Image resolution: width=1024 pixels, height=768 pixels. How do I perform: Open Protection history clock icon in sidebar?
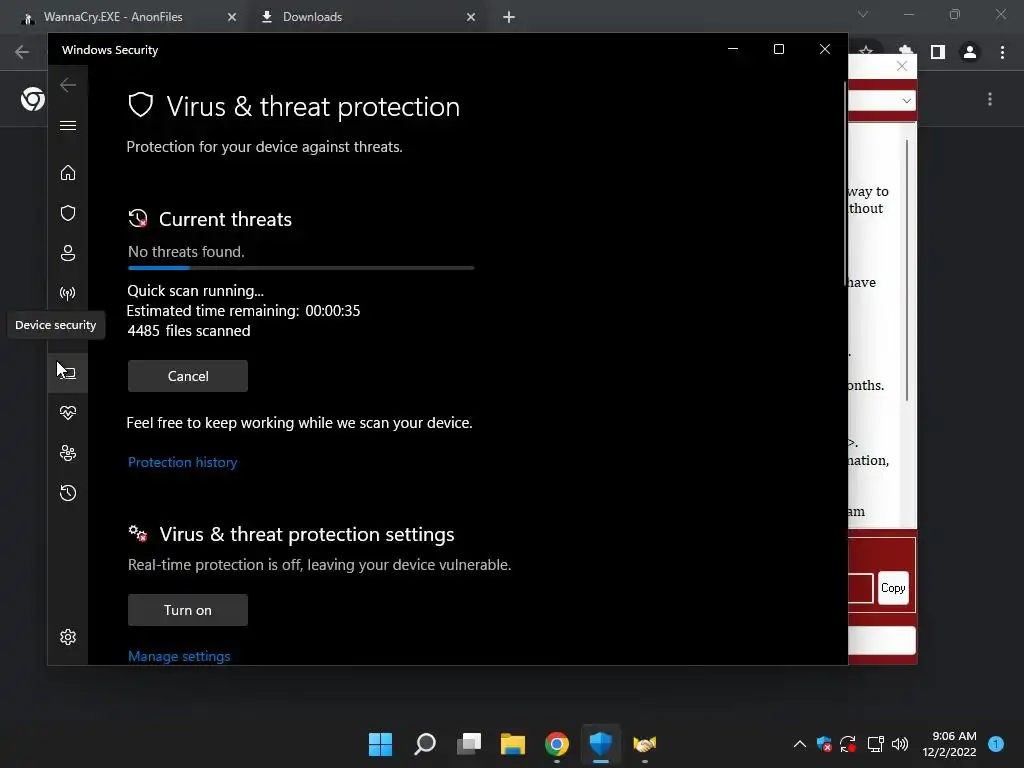(68, 493)
